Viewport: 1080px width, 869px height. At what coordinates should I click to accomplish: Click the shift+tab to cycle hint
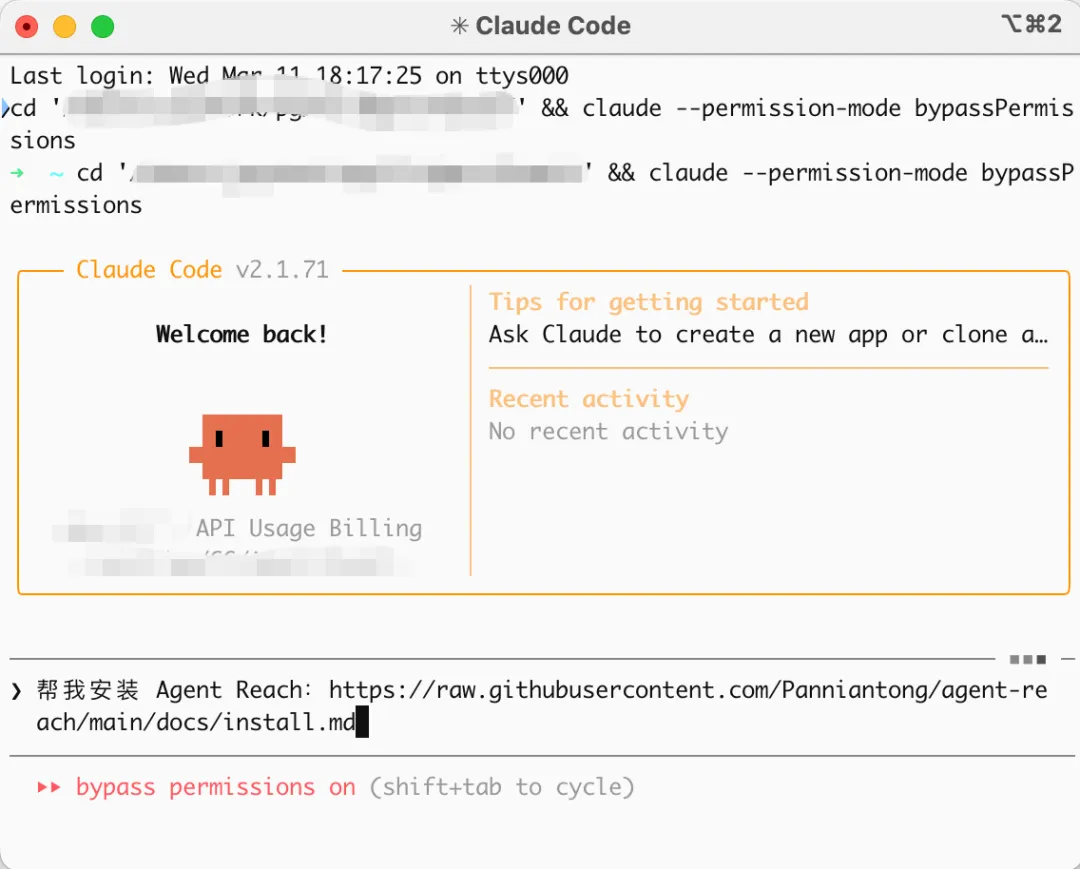pos(502,788)
